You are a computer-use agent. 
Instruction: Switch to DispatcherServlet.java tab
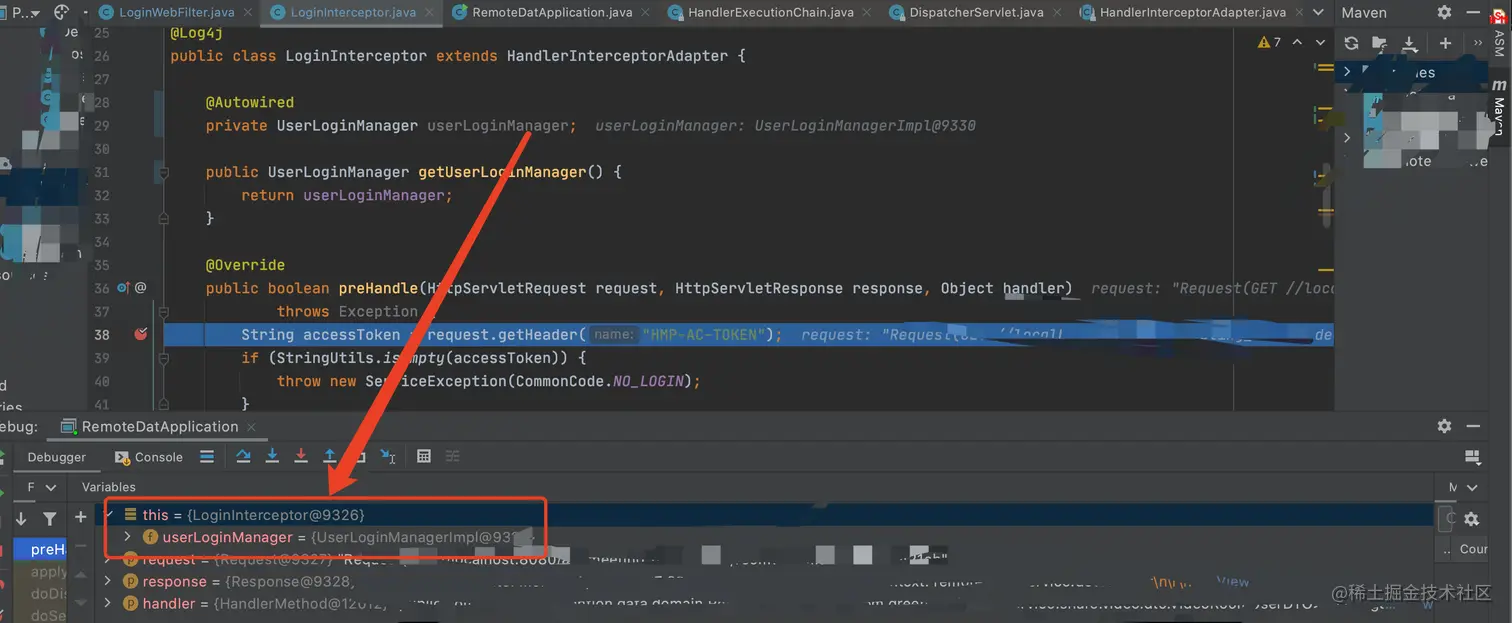pyautogui.click(x=976, y=12)
